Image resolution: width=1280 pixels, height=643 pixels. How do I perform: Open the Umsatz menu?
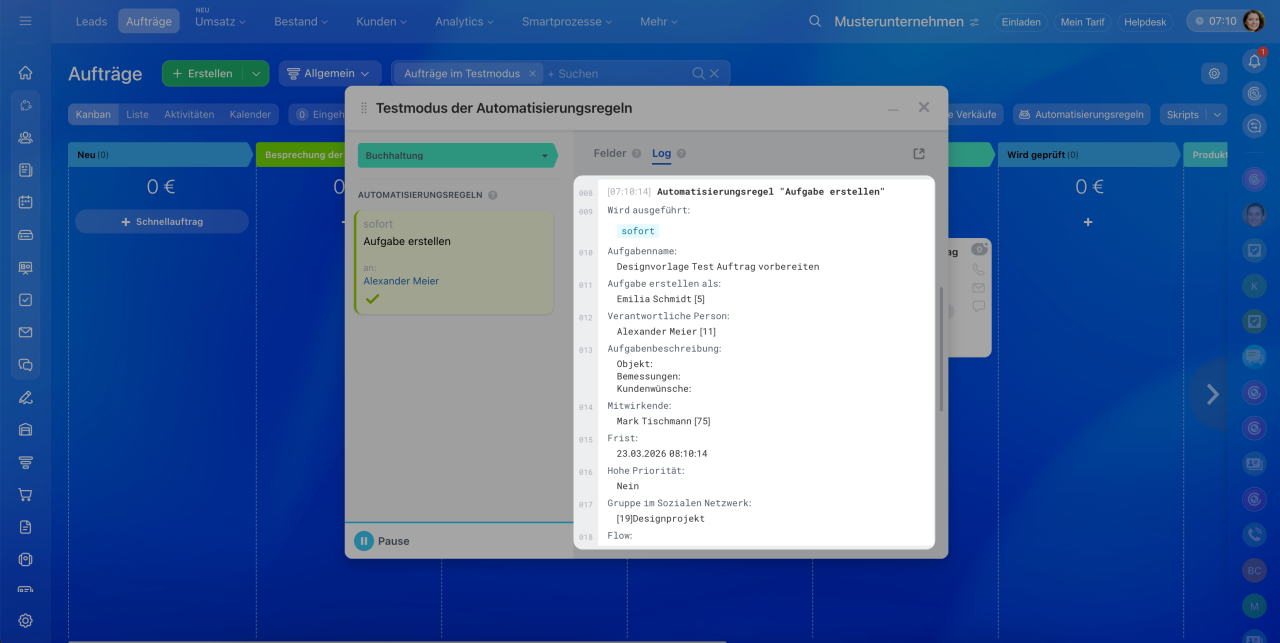(220, 21)
